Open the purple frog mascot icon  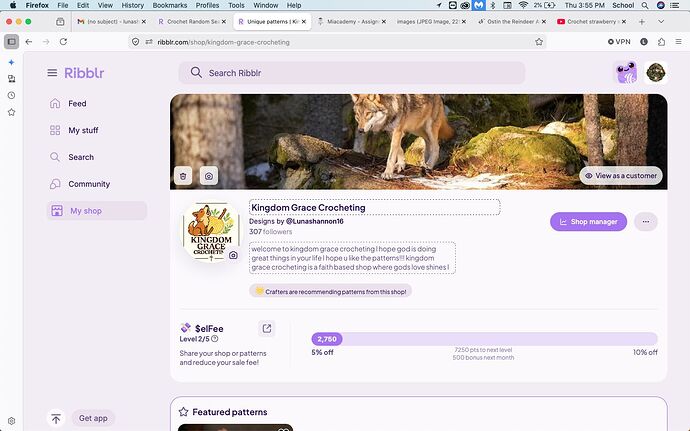tap(626, 73)
